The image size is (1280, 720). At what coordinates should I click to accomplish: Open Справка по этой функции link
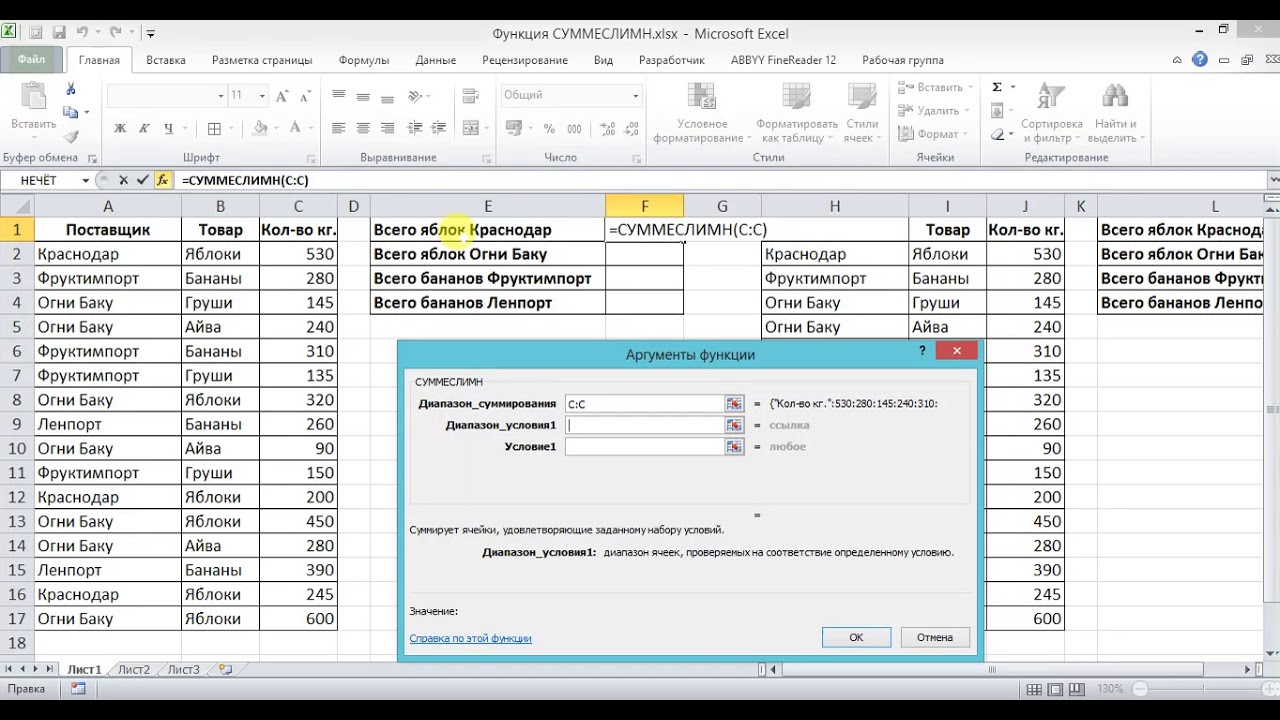[470, 638]
